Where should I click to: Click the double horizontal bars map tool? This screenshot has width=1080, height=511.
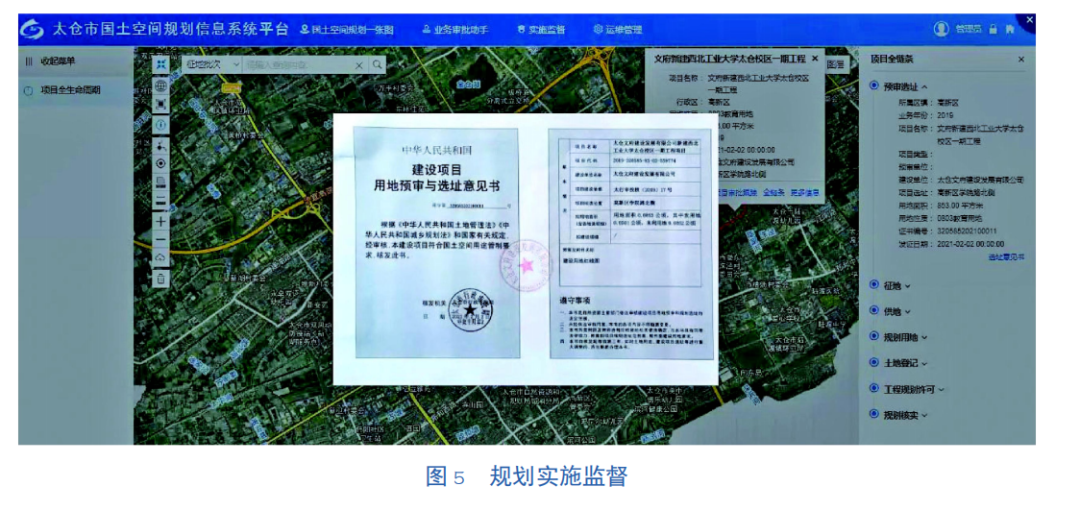coord(160,202)
